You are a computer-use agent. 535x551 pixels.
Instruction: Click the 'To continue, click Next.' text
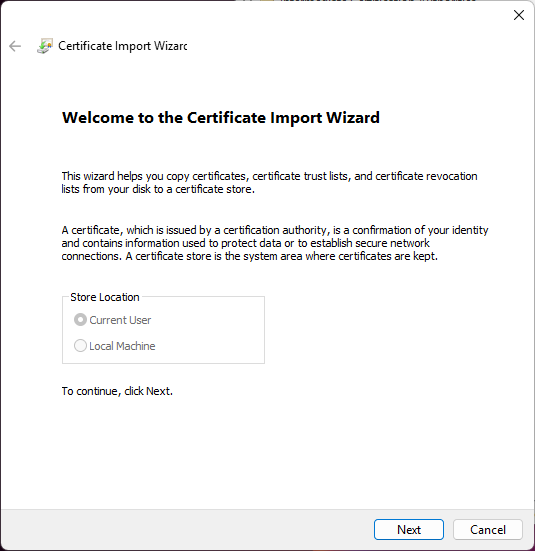pyautogui.click(x=117, y=391)
